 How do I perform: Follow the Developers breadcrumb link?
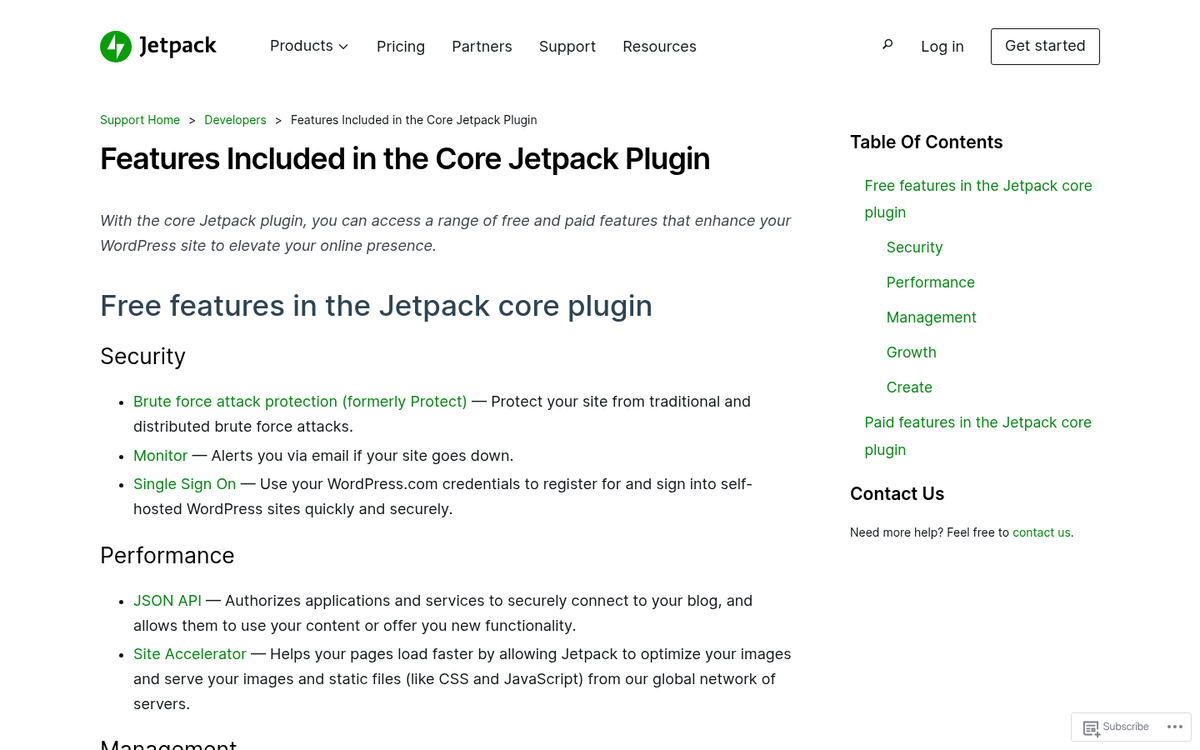click(x=235, y=119)
